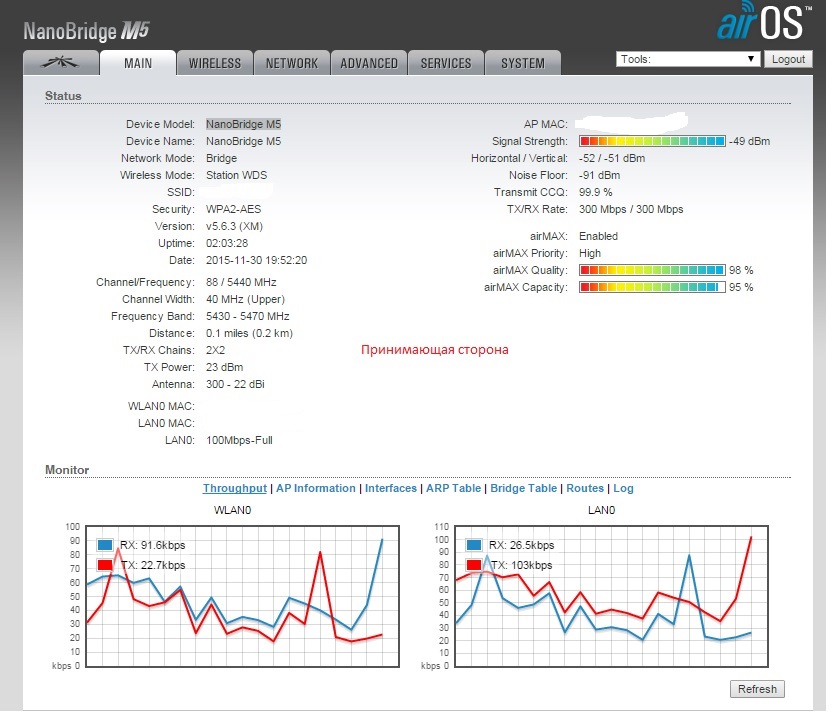Go to the SERVICES tab

tap(446, 63)
